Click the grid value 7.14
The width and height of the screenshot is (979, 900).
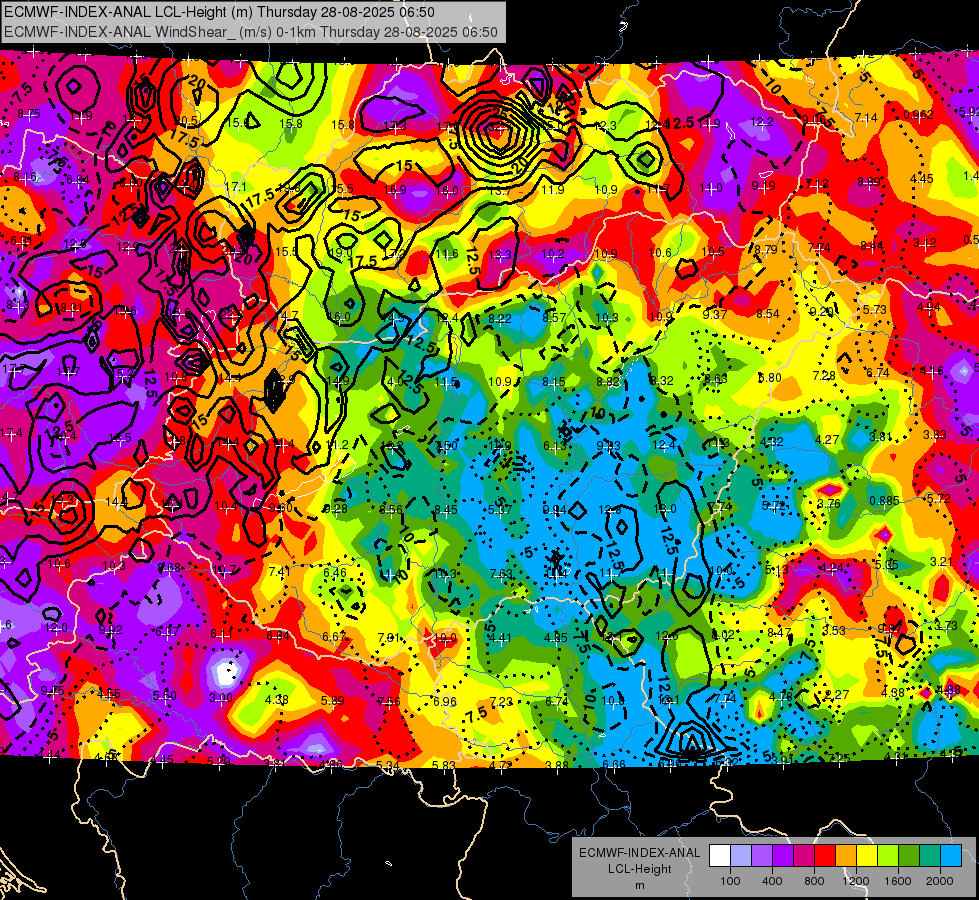(866, 117)
